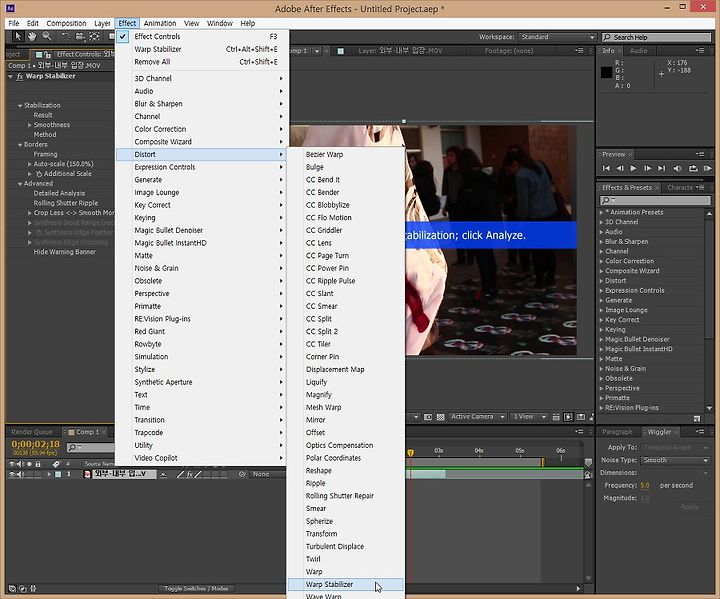
Task: Expand layer 1 properties triangle
Action: click(49, 474)
